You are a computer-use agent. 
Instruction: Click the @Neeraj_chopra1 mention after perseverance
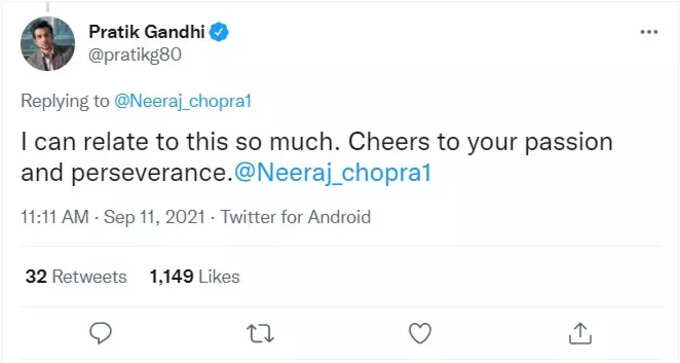coord(332,172)
